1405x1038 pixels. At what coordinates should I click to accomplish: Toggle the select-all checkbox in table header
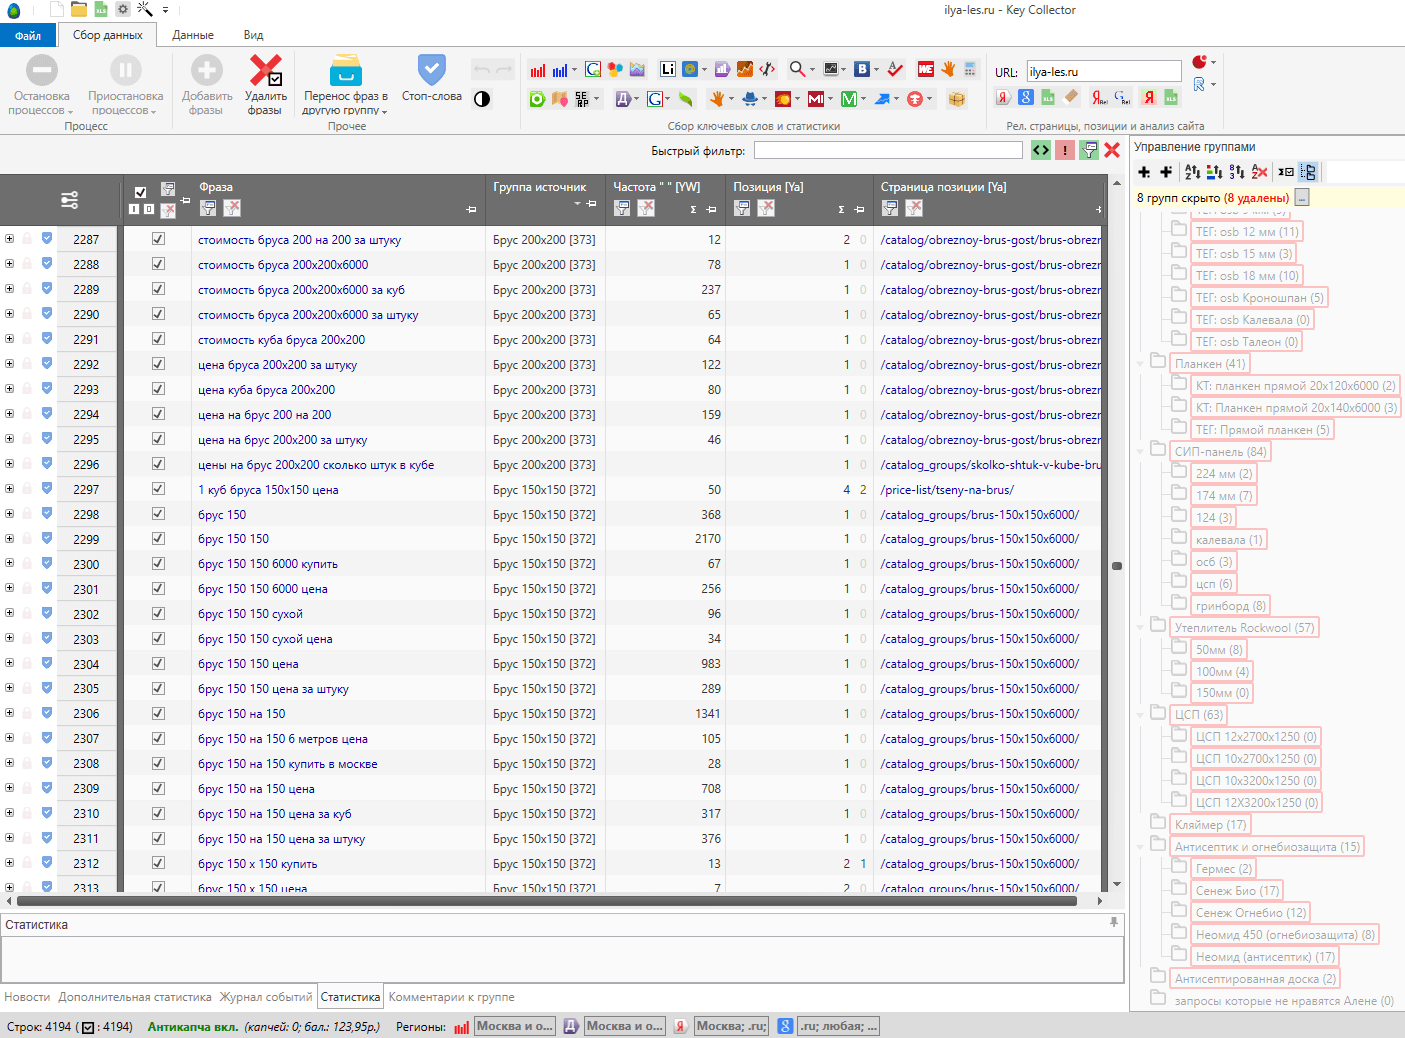tap(140, 192)
